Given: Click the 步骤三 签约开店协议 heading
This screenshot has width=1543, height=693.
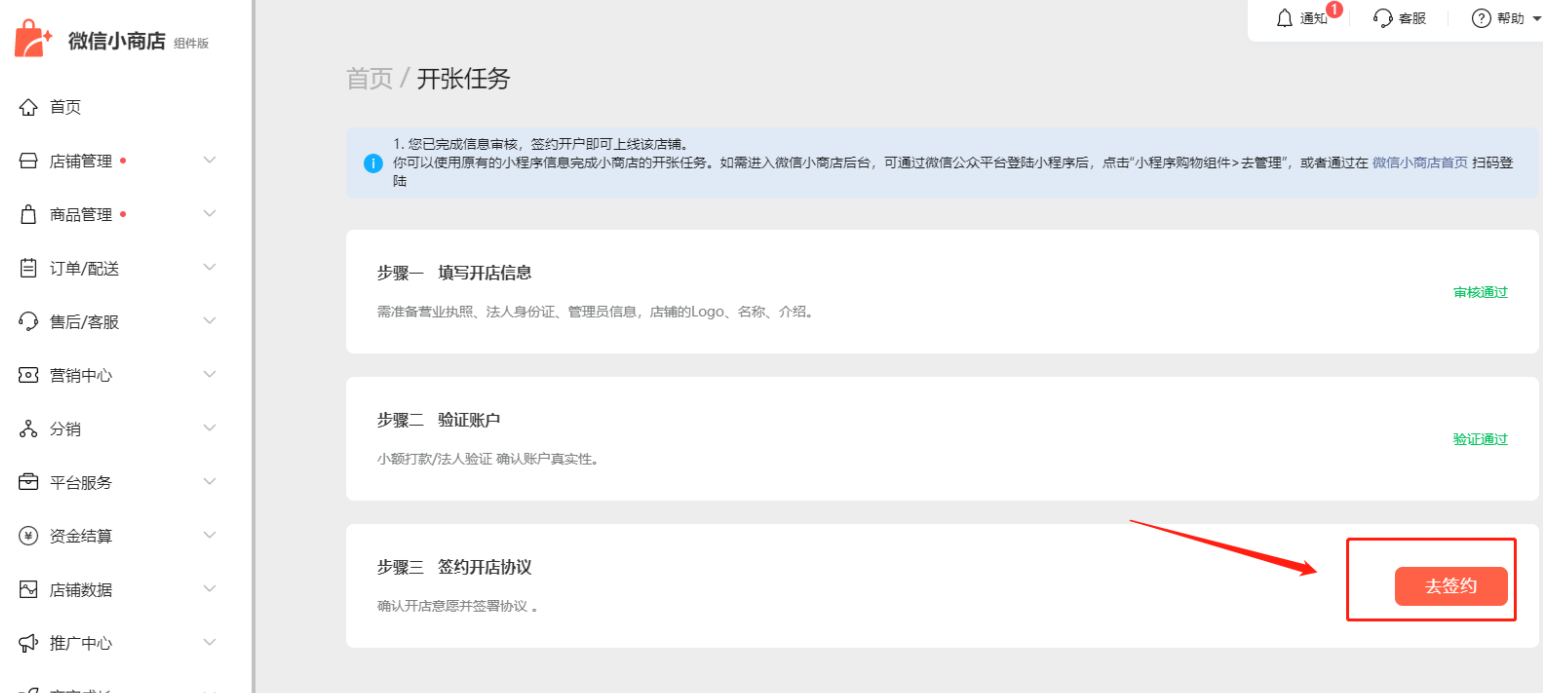Looking at the screenshot, I should point(454,567).
